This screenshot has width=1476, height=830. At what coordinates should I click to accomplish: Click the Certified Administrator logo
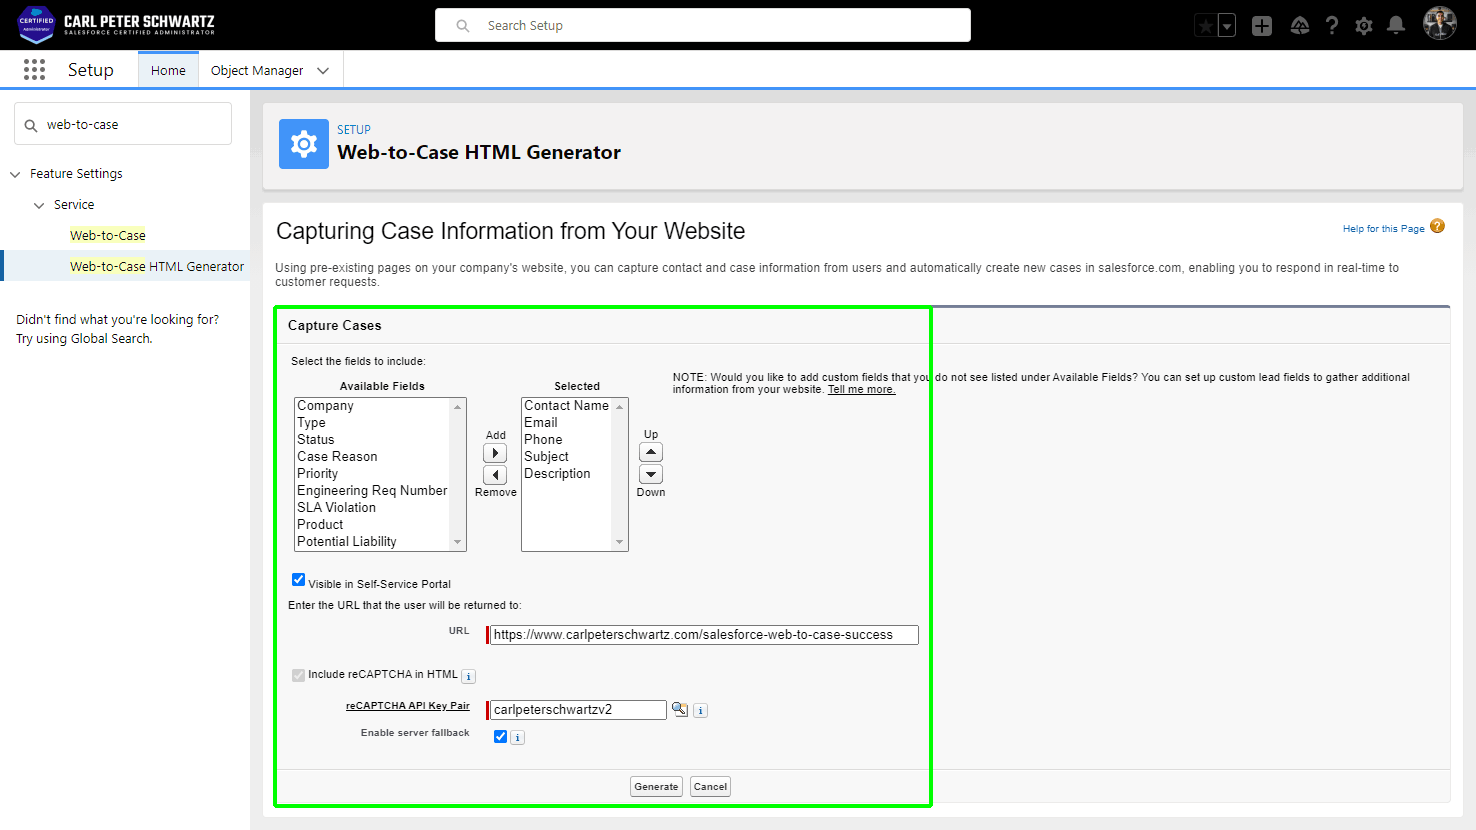pos(37,24)
